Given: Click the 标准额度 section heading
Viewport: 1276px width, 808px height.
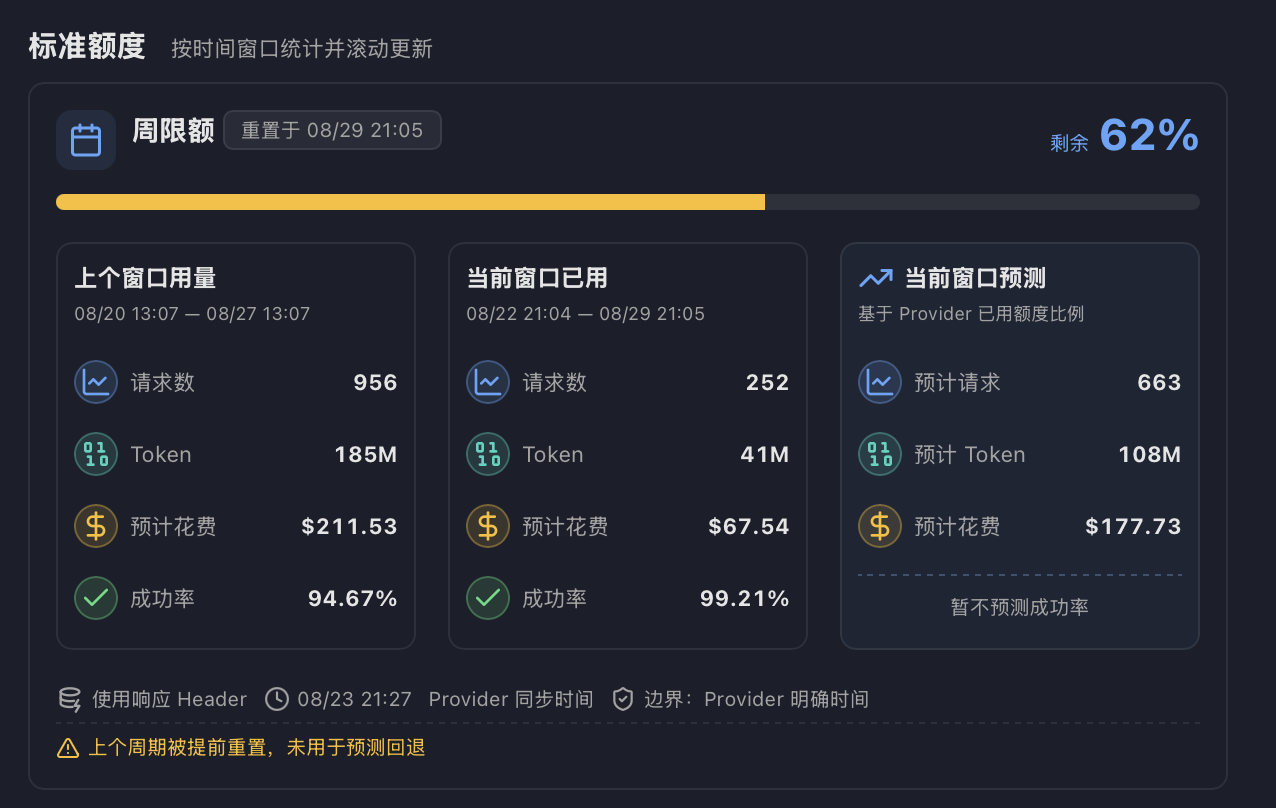Looking at the screenshot, I should [87, 46].
